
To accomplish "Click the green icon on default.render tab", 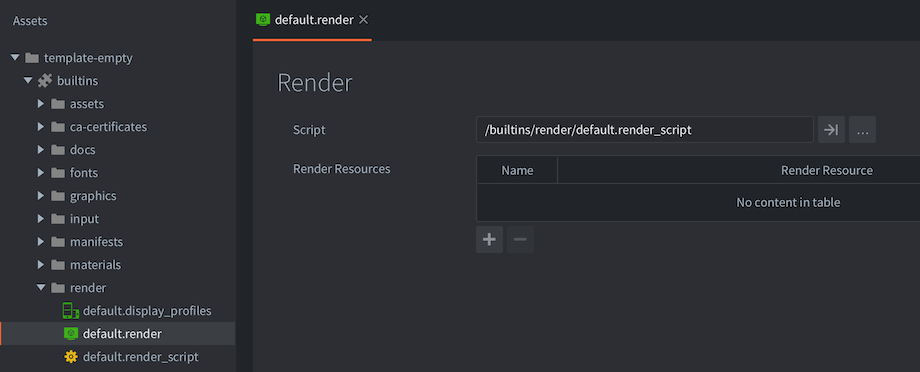I will click(x=263, y=19).
